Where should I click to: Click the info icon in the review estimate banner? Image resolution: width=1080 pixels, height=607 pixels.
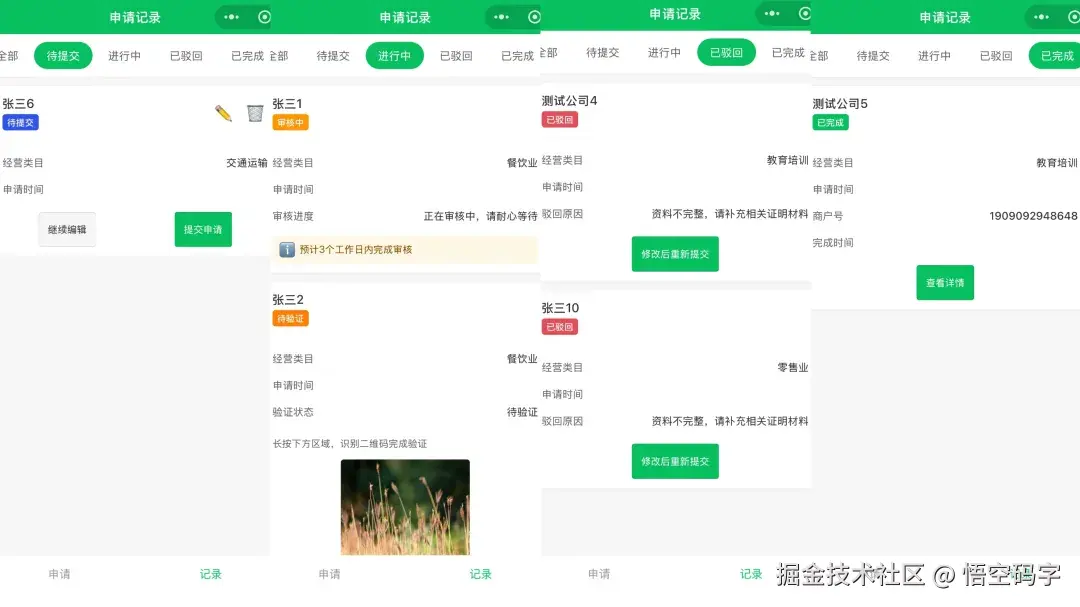click(287, 249)
